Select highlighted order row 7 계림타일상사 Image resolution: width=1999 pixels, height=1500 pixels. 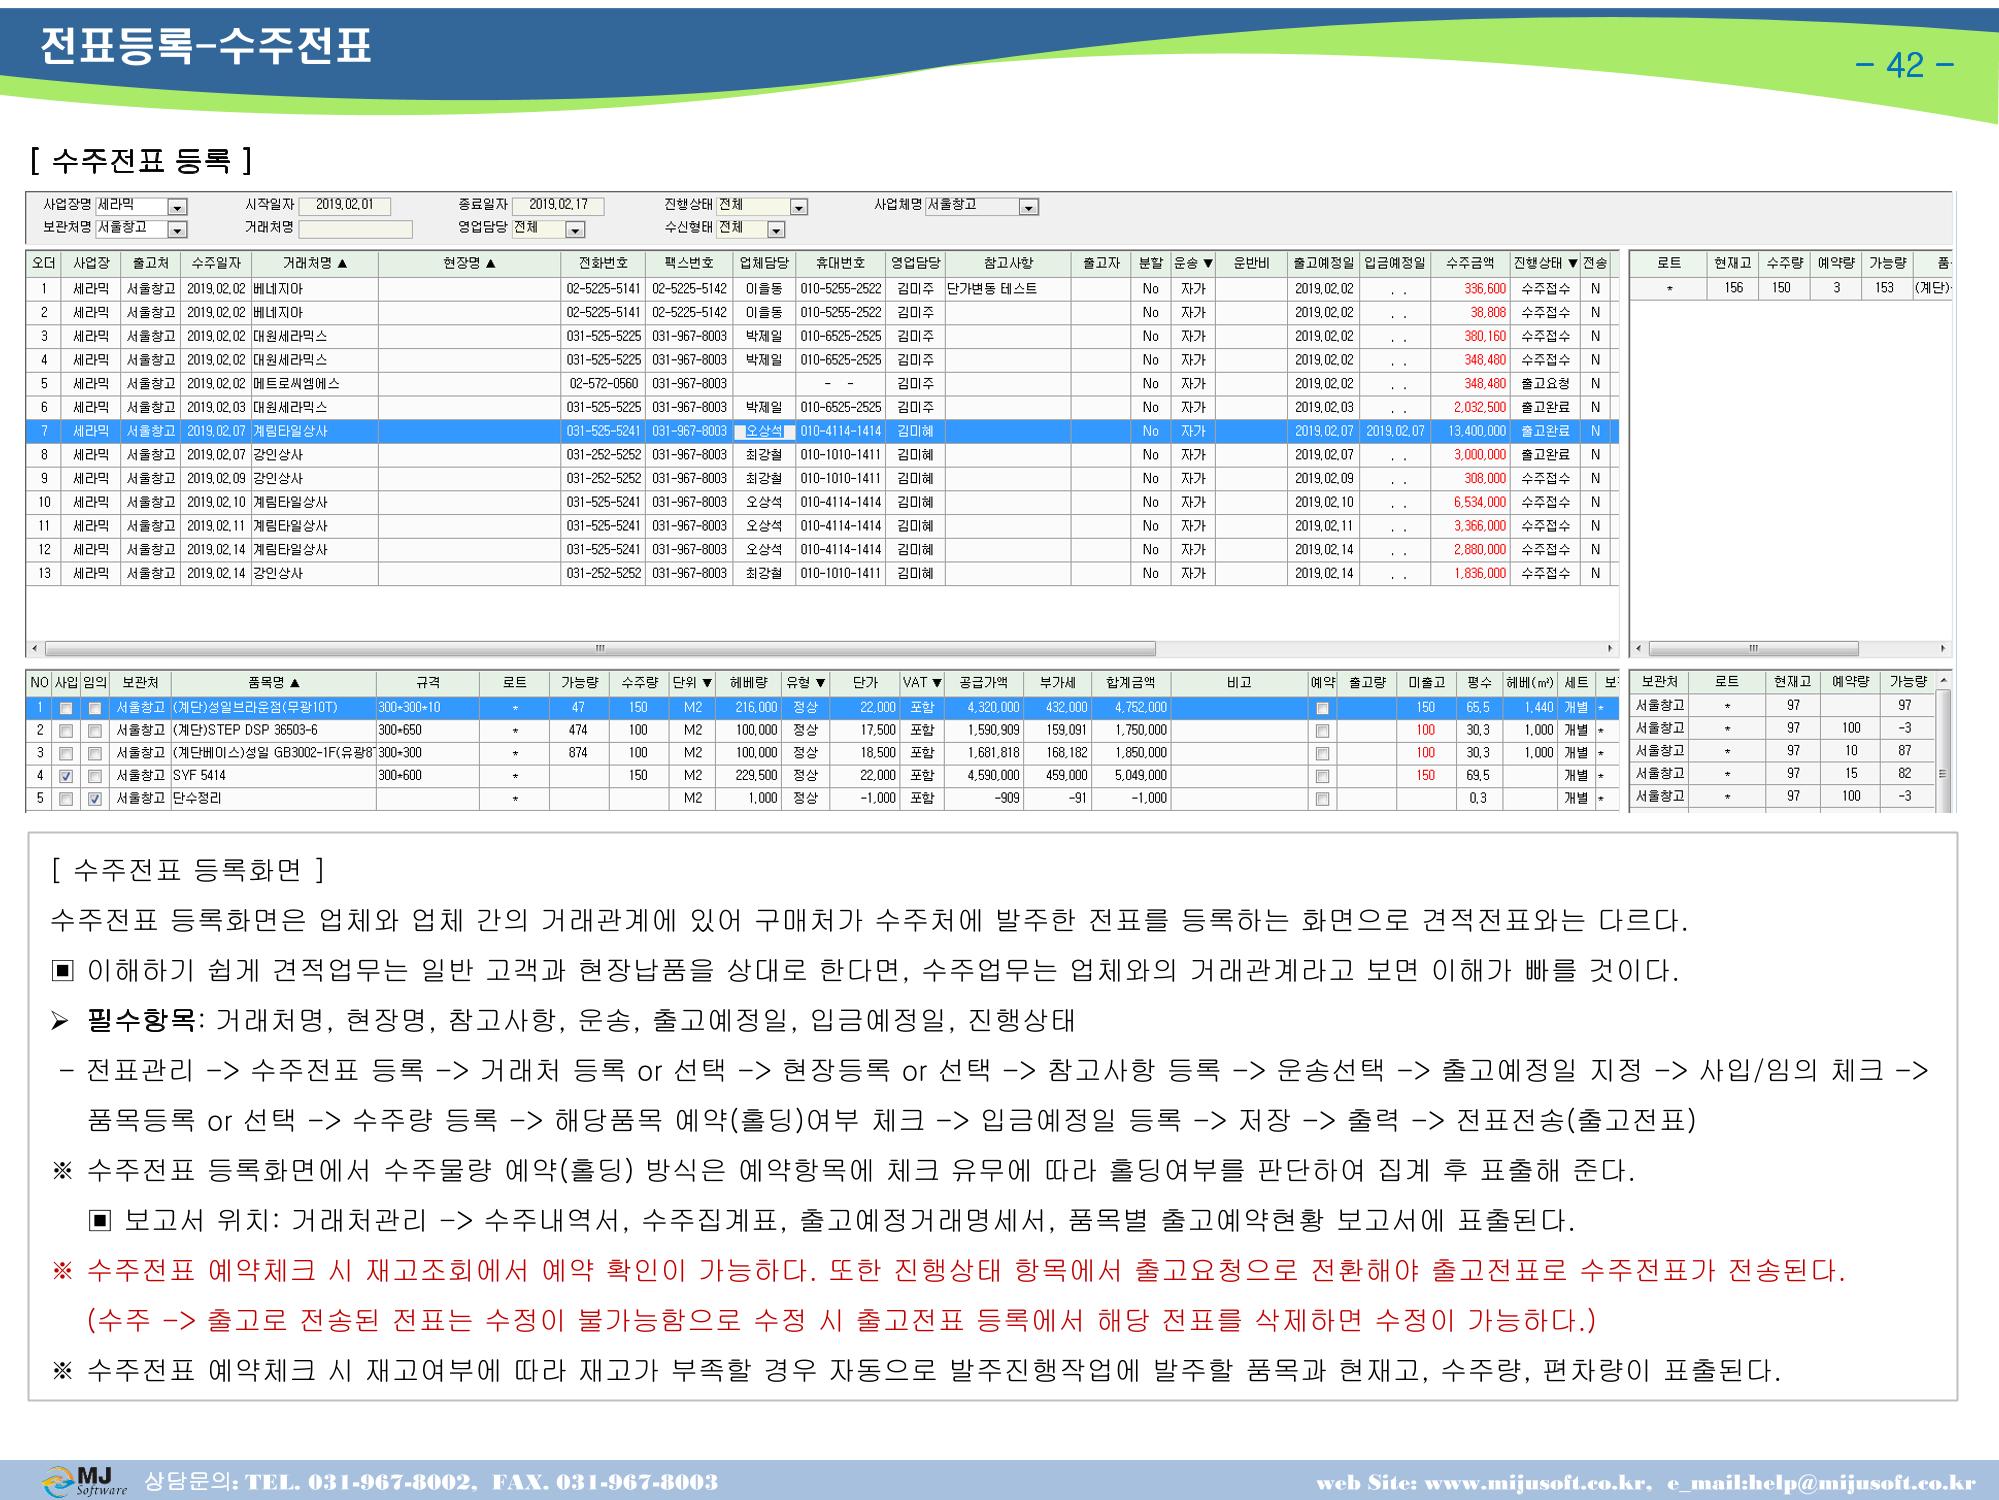tap(822, 431)
